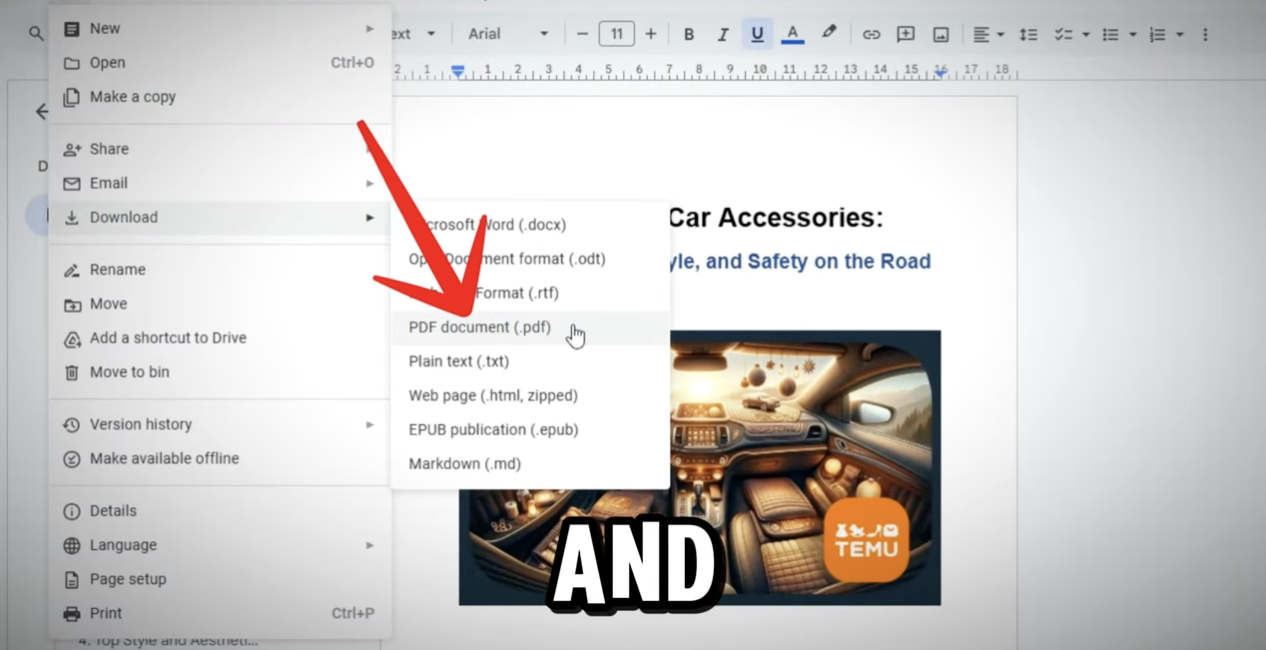Click the insert image icon

click(940, 34)
